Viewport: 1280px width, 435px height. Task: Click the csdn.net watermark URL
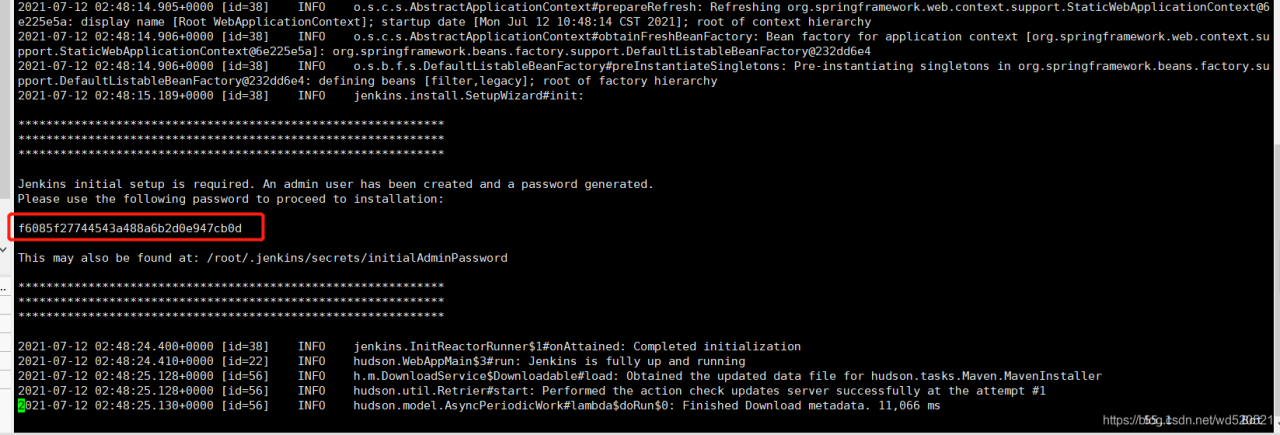point(1180,421)
